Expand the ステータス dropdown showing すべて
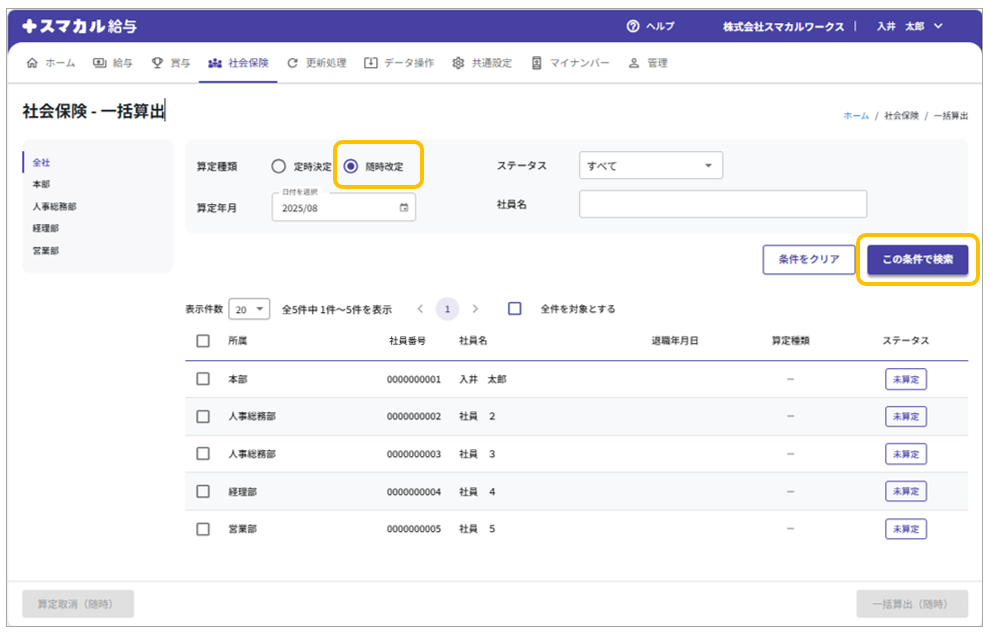The height and width of the screenshot is (632, 989). [x=650, y=166]
